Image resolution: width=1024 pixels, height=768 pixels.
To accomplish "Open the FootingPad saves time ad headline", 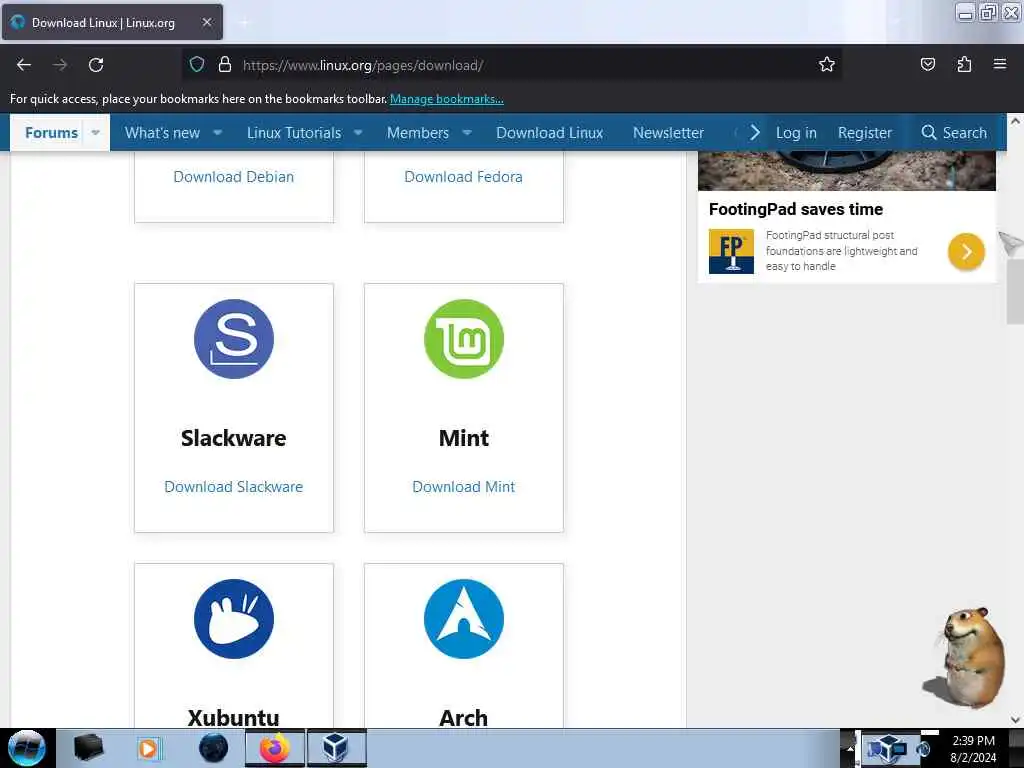I will point(795,209).
